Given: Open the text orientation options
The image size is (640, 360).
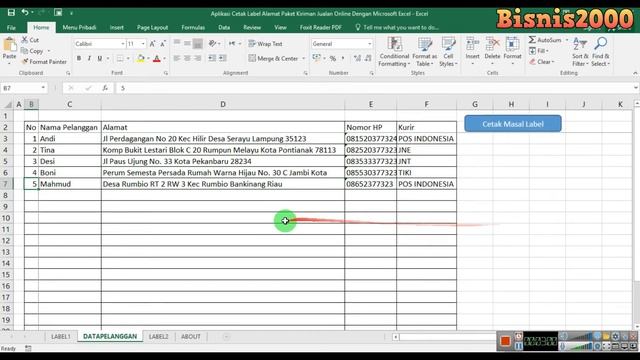Looking at the screenshot, I should pos(213,44).
